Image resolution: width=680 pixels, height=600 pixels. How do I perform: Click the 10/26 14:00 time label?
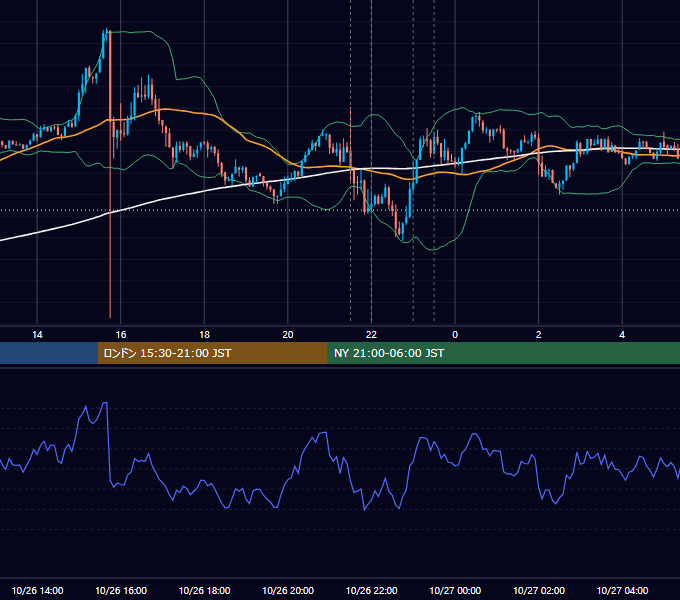pos(37,590)
